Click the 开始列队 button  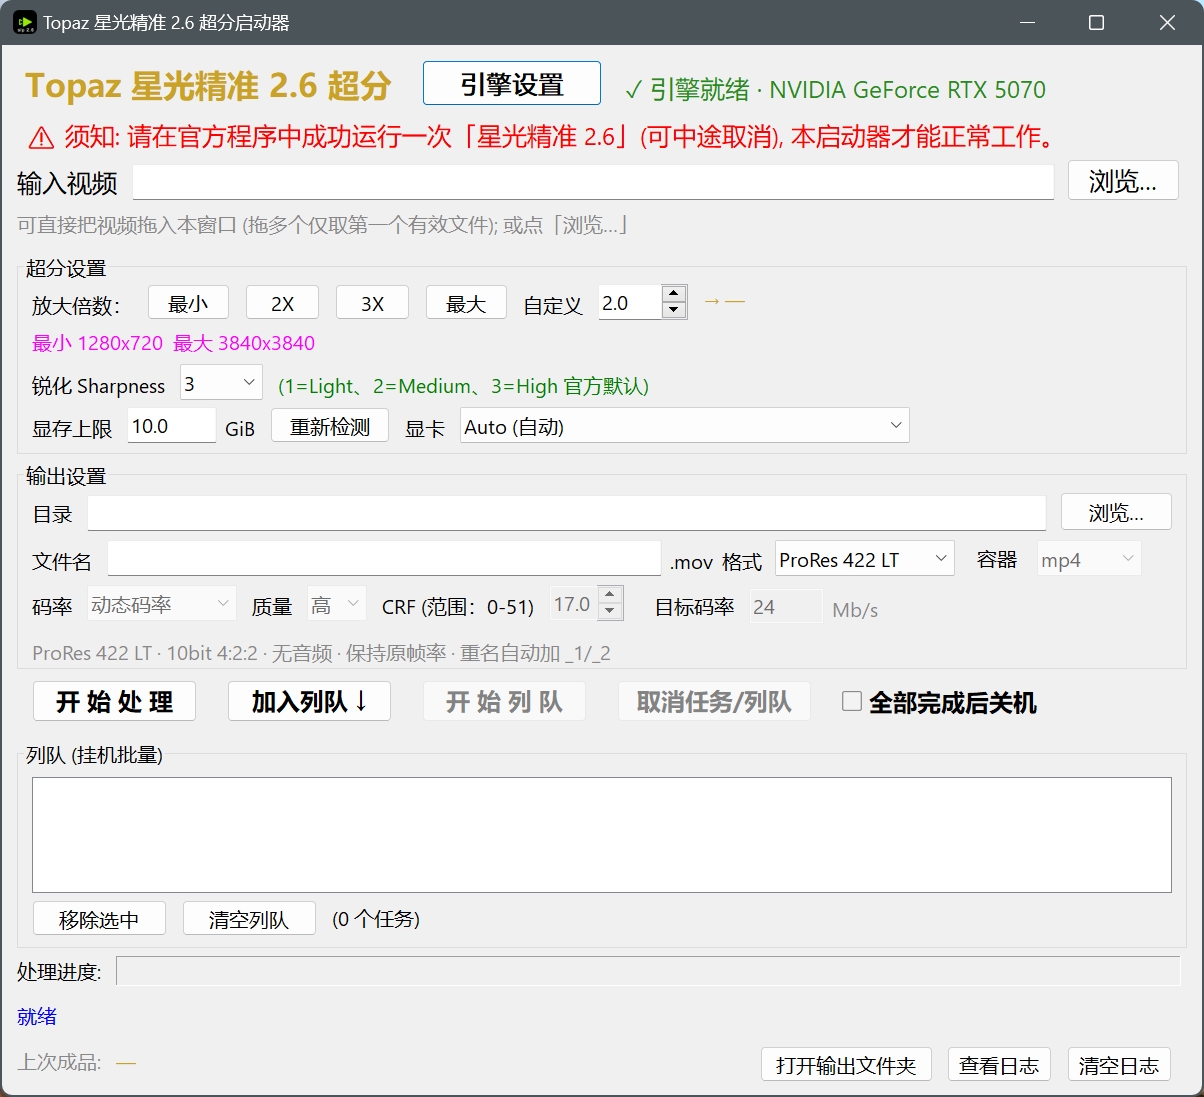click(504, 701)
